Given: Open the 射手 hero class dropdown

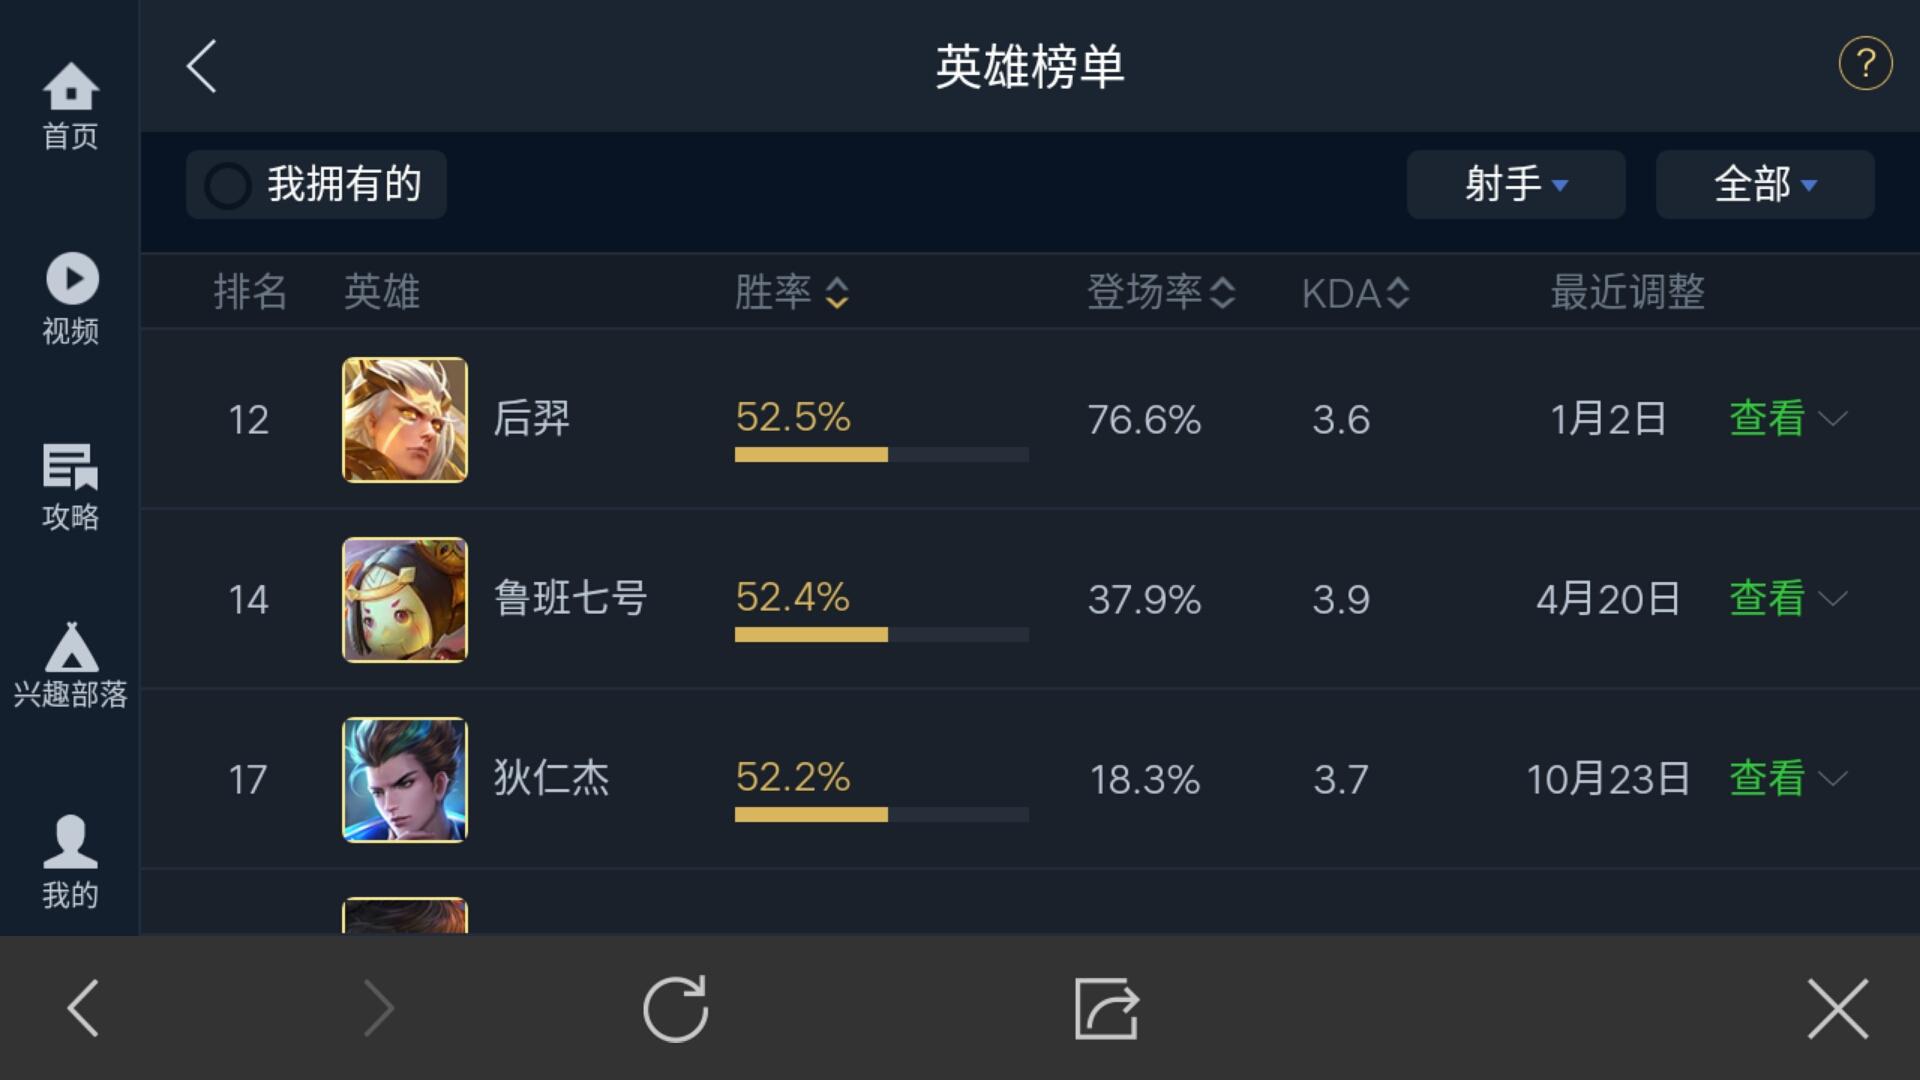Looking at the screenshot, I should [1515, 185].
